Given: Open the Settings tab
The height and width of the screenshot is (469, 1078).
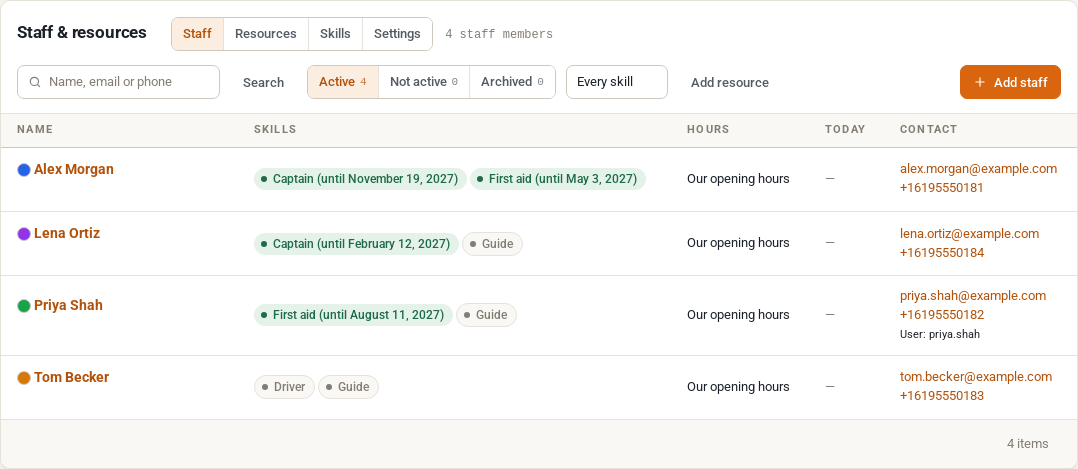Looking at the screenshot, I should click(x=397, y=34).
